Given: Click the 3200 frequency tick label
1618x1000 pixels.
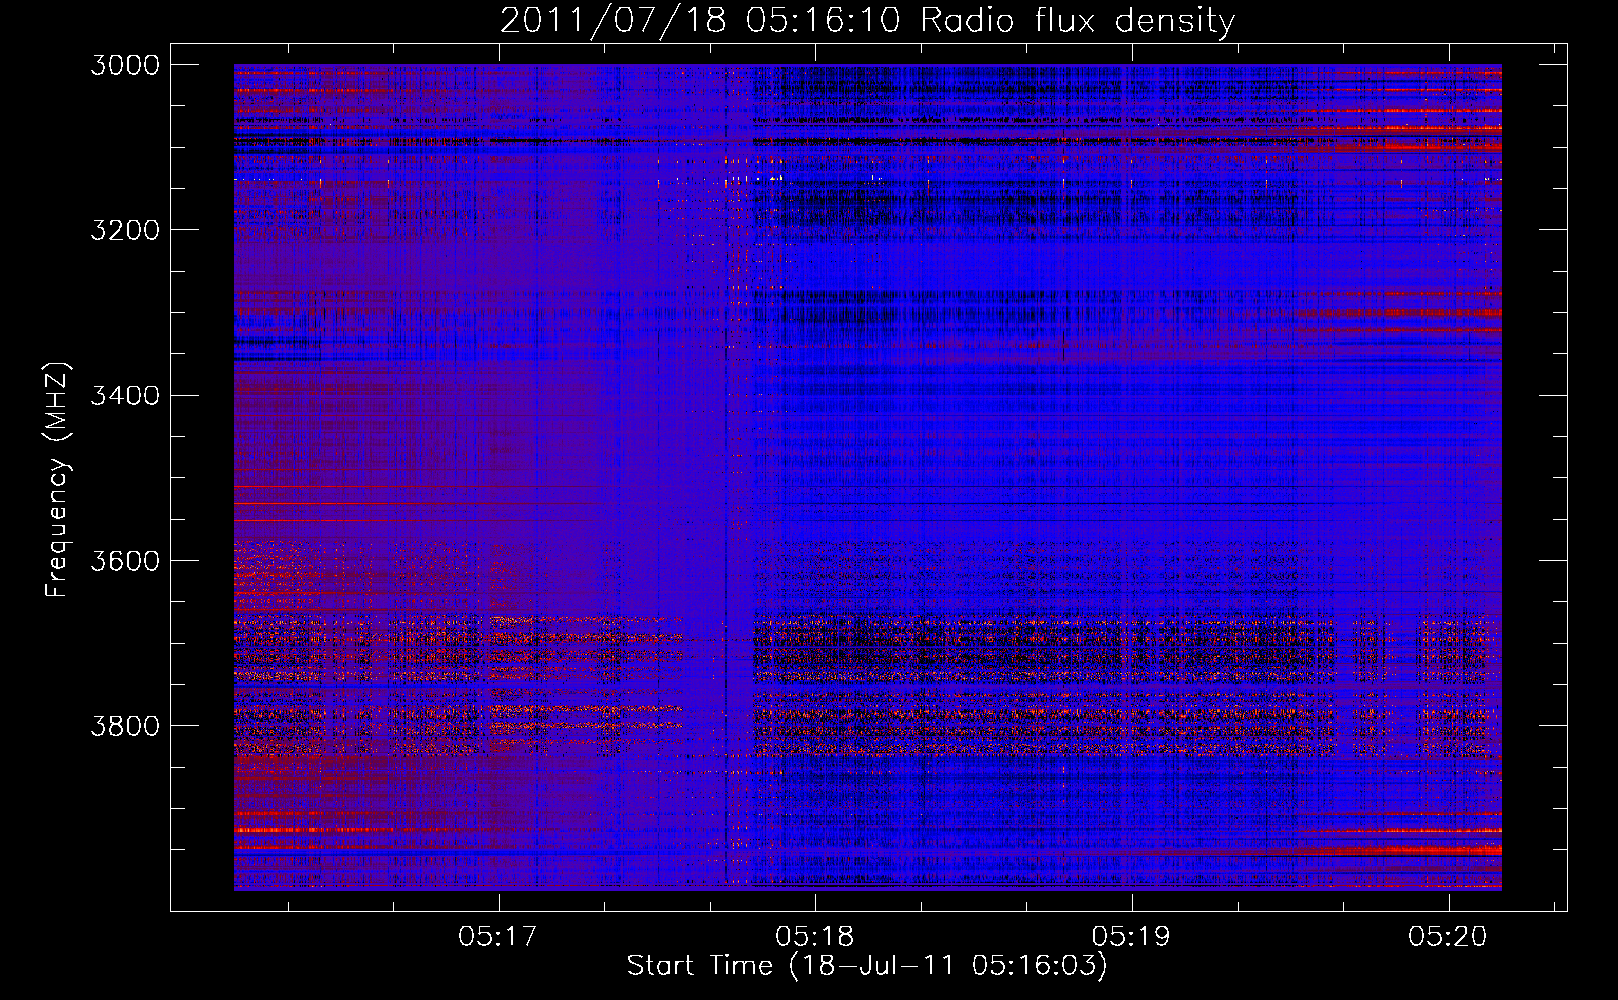Looking at the screenshot, I should click(x=125, y=230).
